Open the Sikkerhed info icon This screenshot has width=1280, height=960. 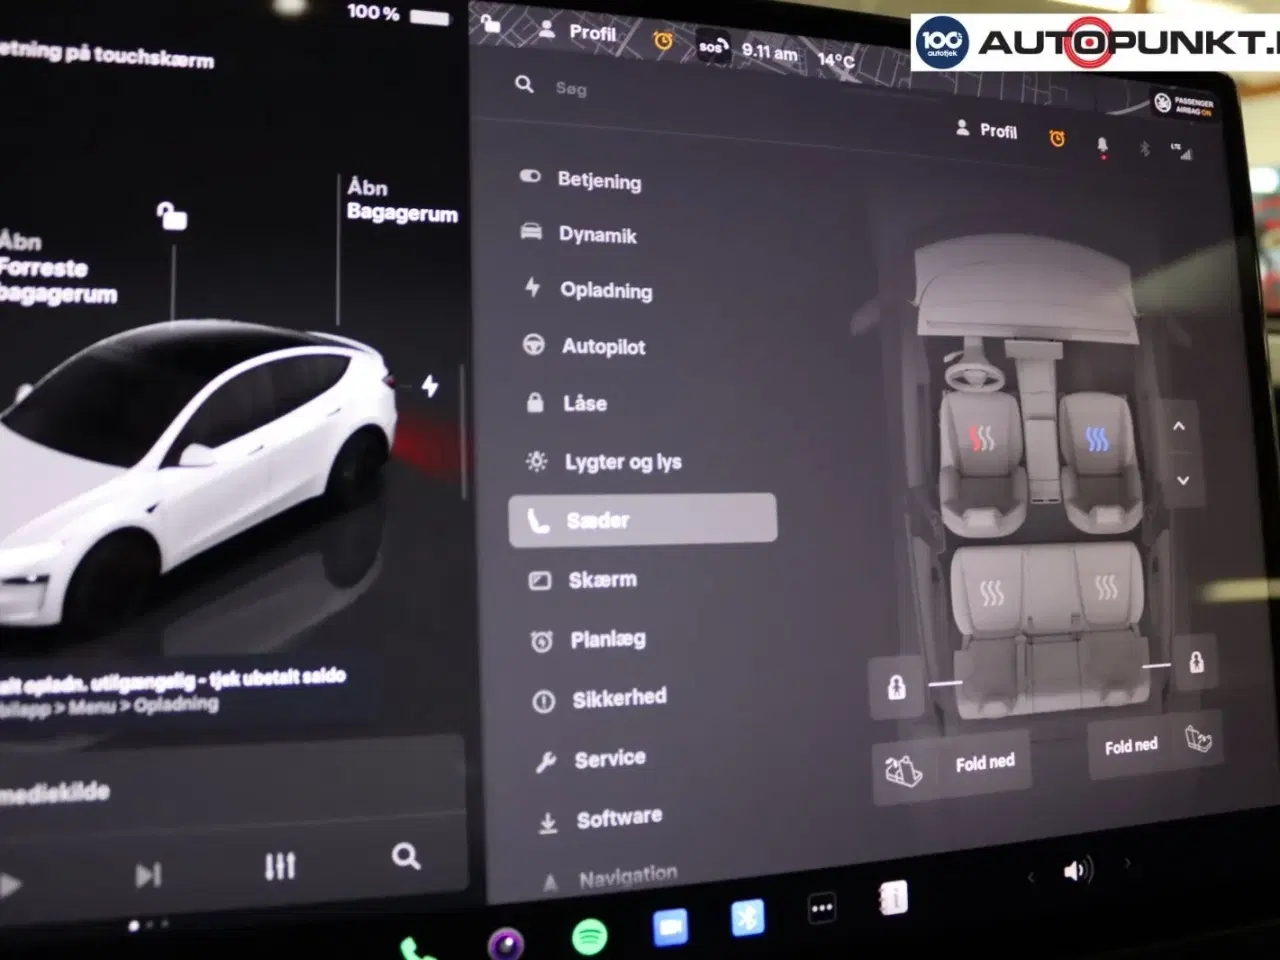544,699
